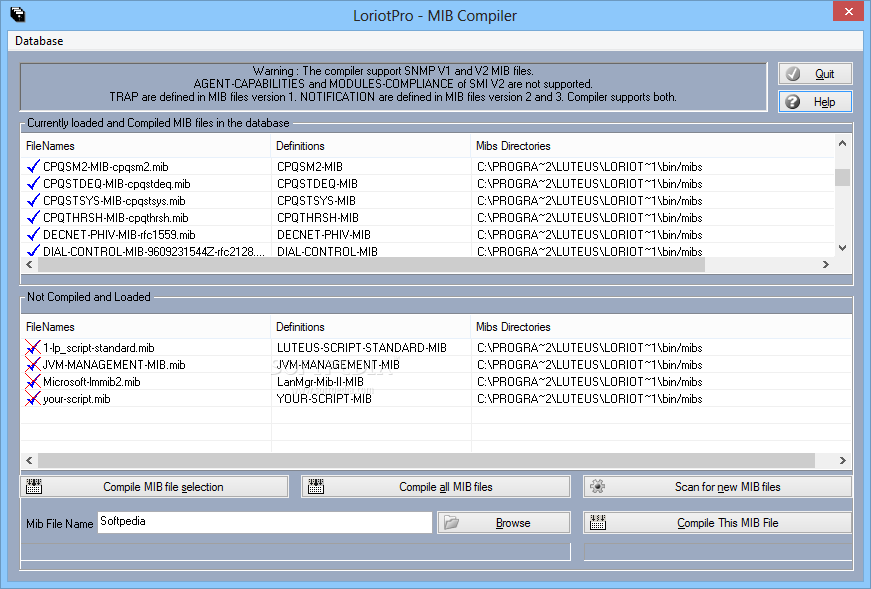Select the DIAL-CONTROL-MIB-9609231544Z-rfc2128 file name
871x589 pixels.
[x=154, y=252]
